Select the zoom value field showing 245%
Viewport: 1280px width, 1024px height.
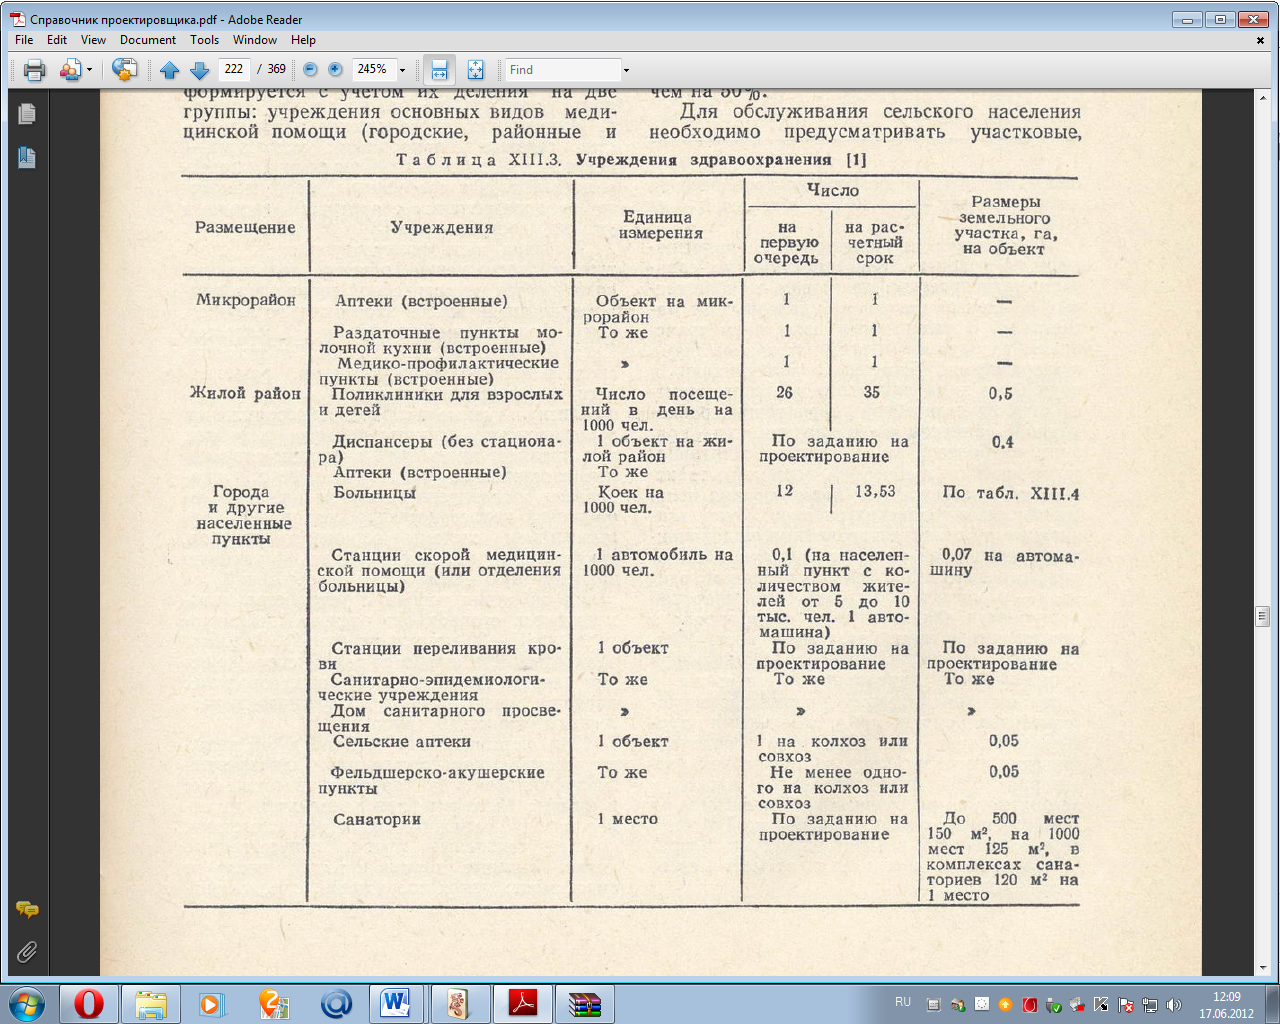click(x=373, y=69)
